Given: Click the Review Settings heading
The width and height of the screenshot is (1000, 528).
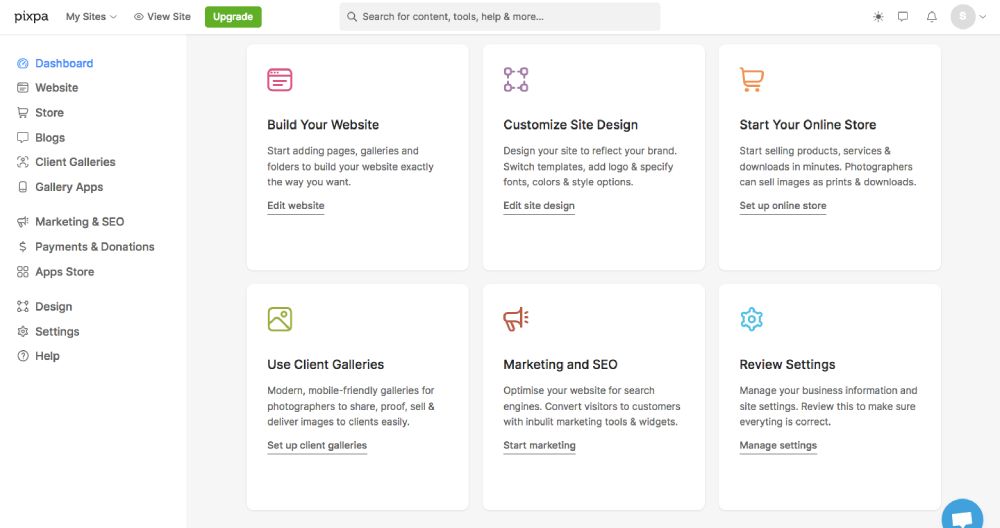Looking at the screenshot, I should (x=787, y=365).
